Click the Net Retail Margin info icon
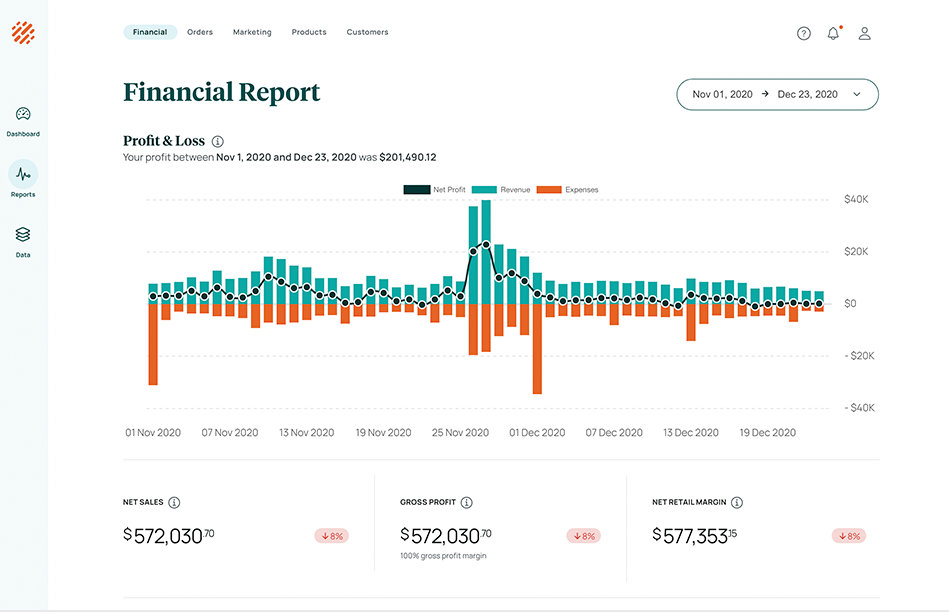This screenshot has height=612, width=949. click(x=737, y=502)
